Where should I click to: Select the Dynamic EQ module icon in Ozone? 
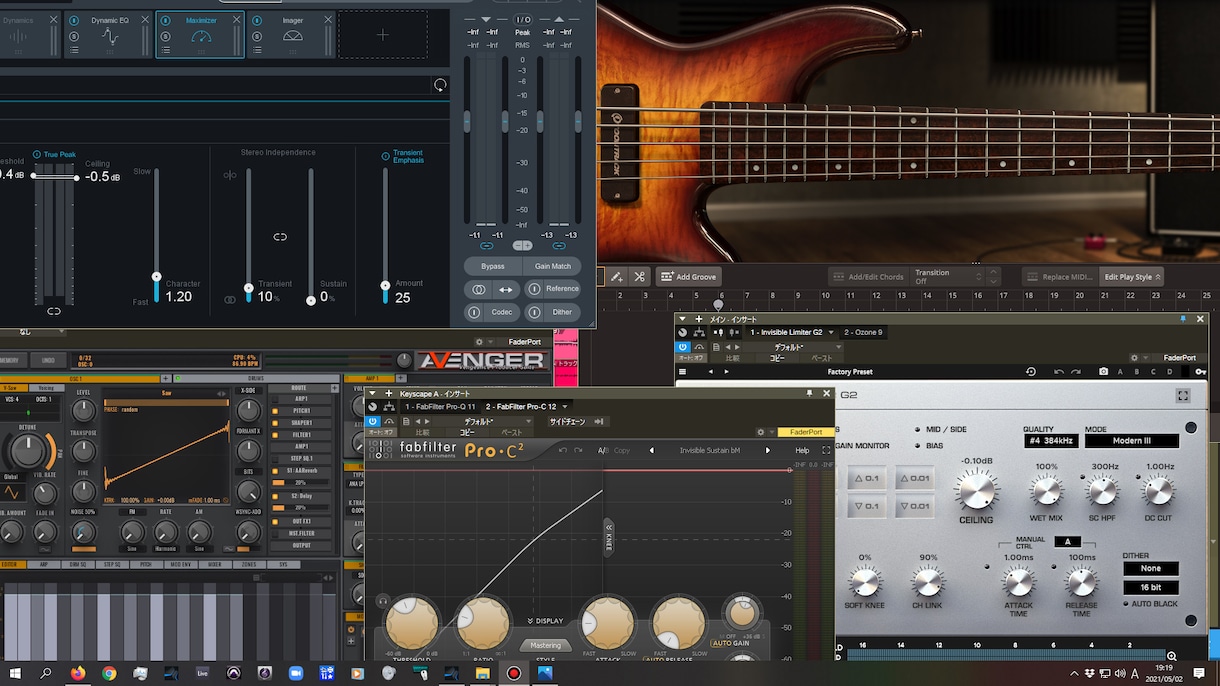[x=110, y=37]
